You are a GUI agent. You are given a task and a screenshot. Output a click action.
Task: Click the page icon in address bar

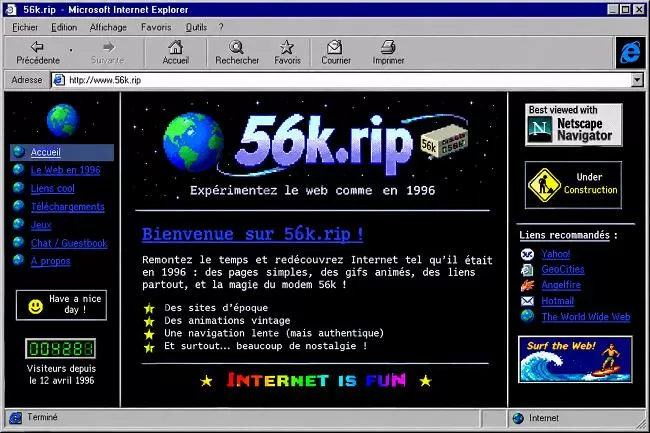click(59, 80)
